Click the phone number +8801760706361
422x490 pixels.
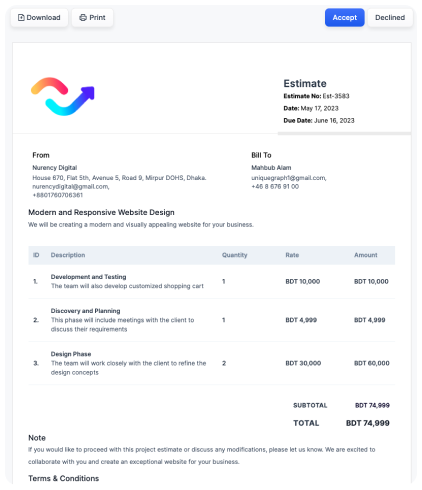(x=57, y=195)
